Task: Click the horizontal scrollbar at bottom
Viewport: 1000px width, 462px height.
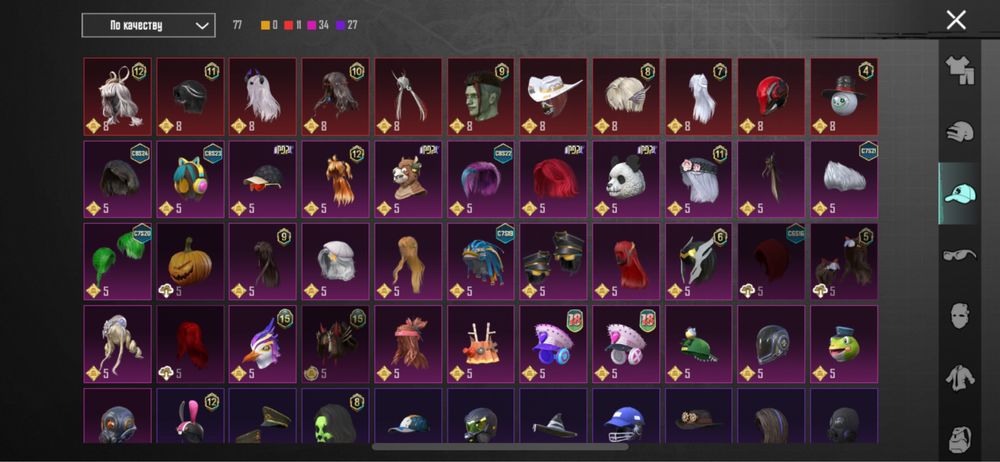Action: (501, 447)
